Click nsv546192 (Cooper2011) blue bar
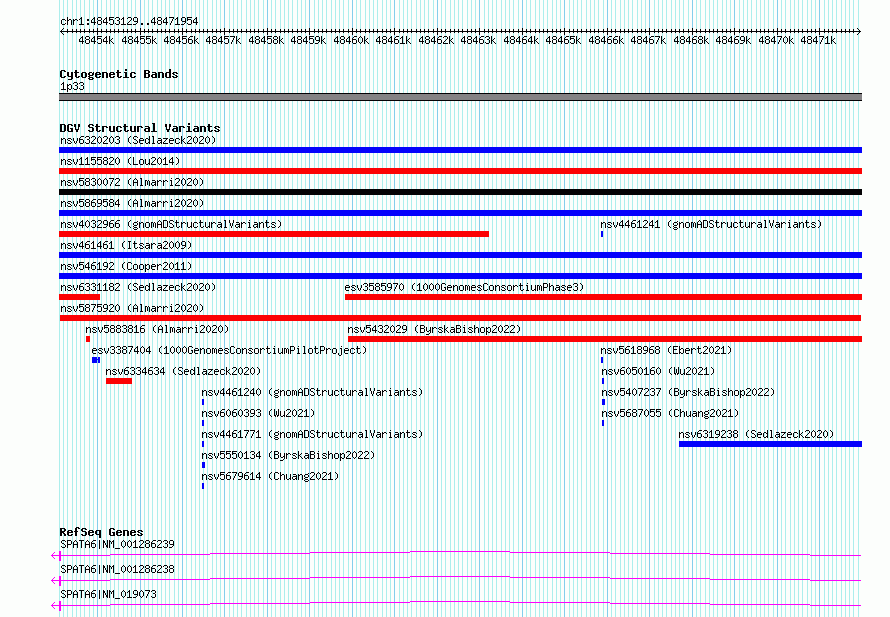890x617 pixels. (x=460, y=276)
